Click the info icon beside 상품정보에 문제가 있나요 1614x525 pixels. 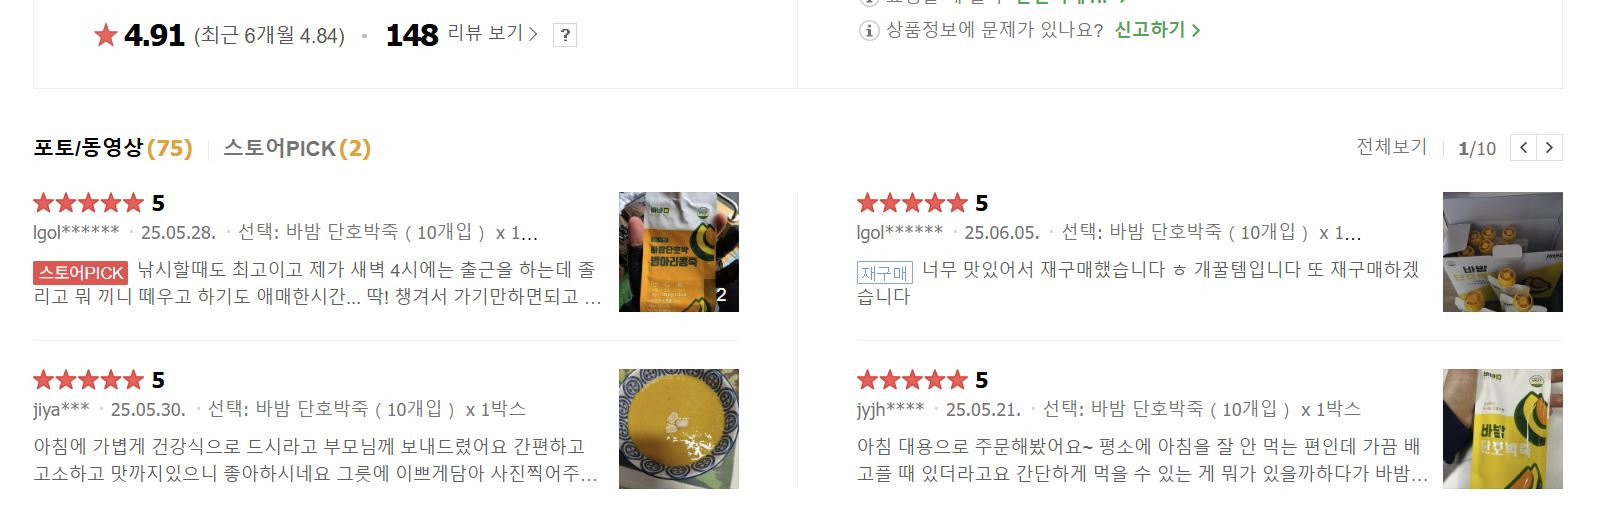pos(869,30)
